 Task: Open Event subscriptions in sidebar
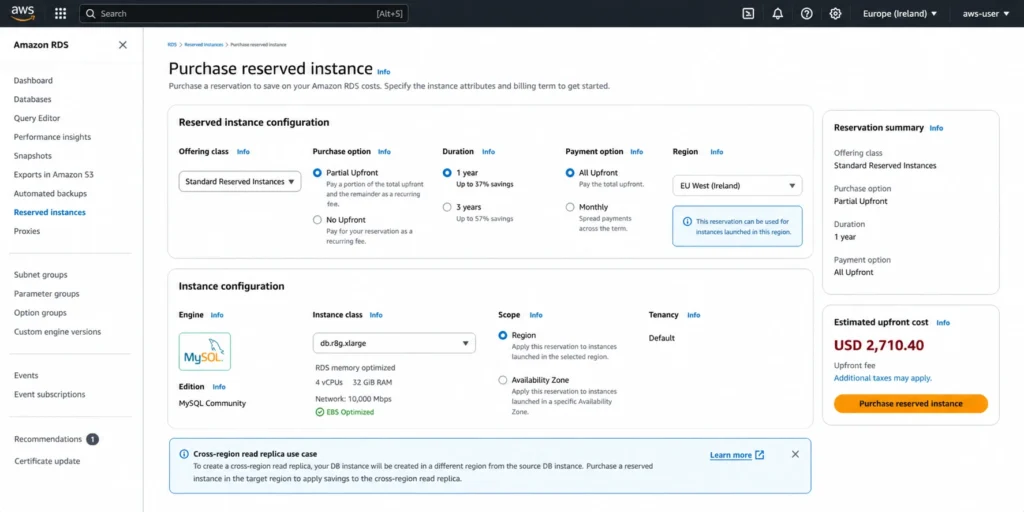tap(50, 394)
